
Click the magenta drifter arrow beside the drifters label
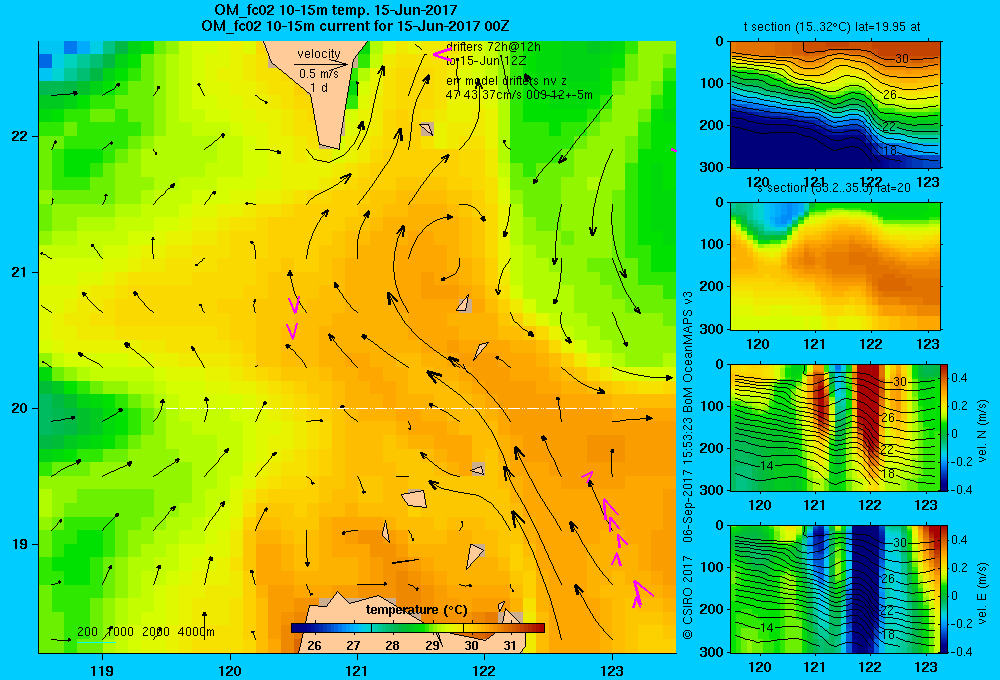point(441,54)
